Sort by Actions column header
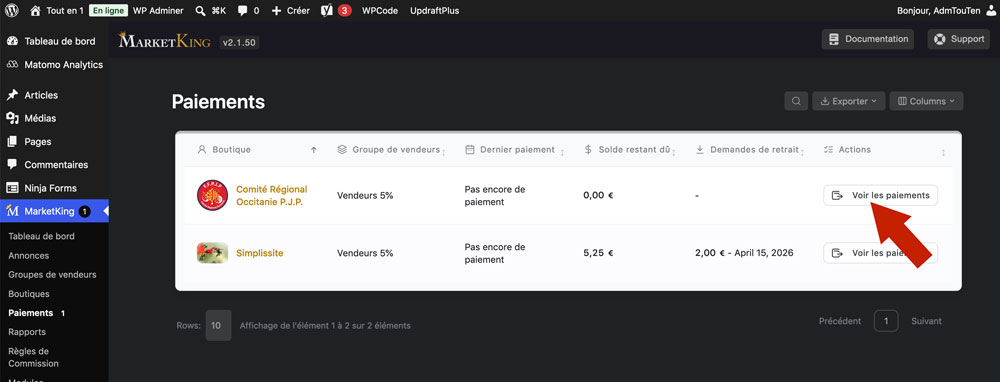Image resolution: width=1000 pixels, height=382 pixels. click(x=885, y=150)
